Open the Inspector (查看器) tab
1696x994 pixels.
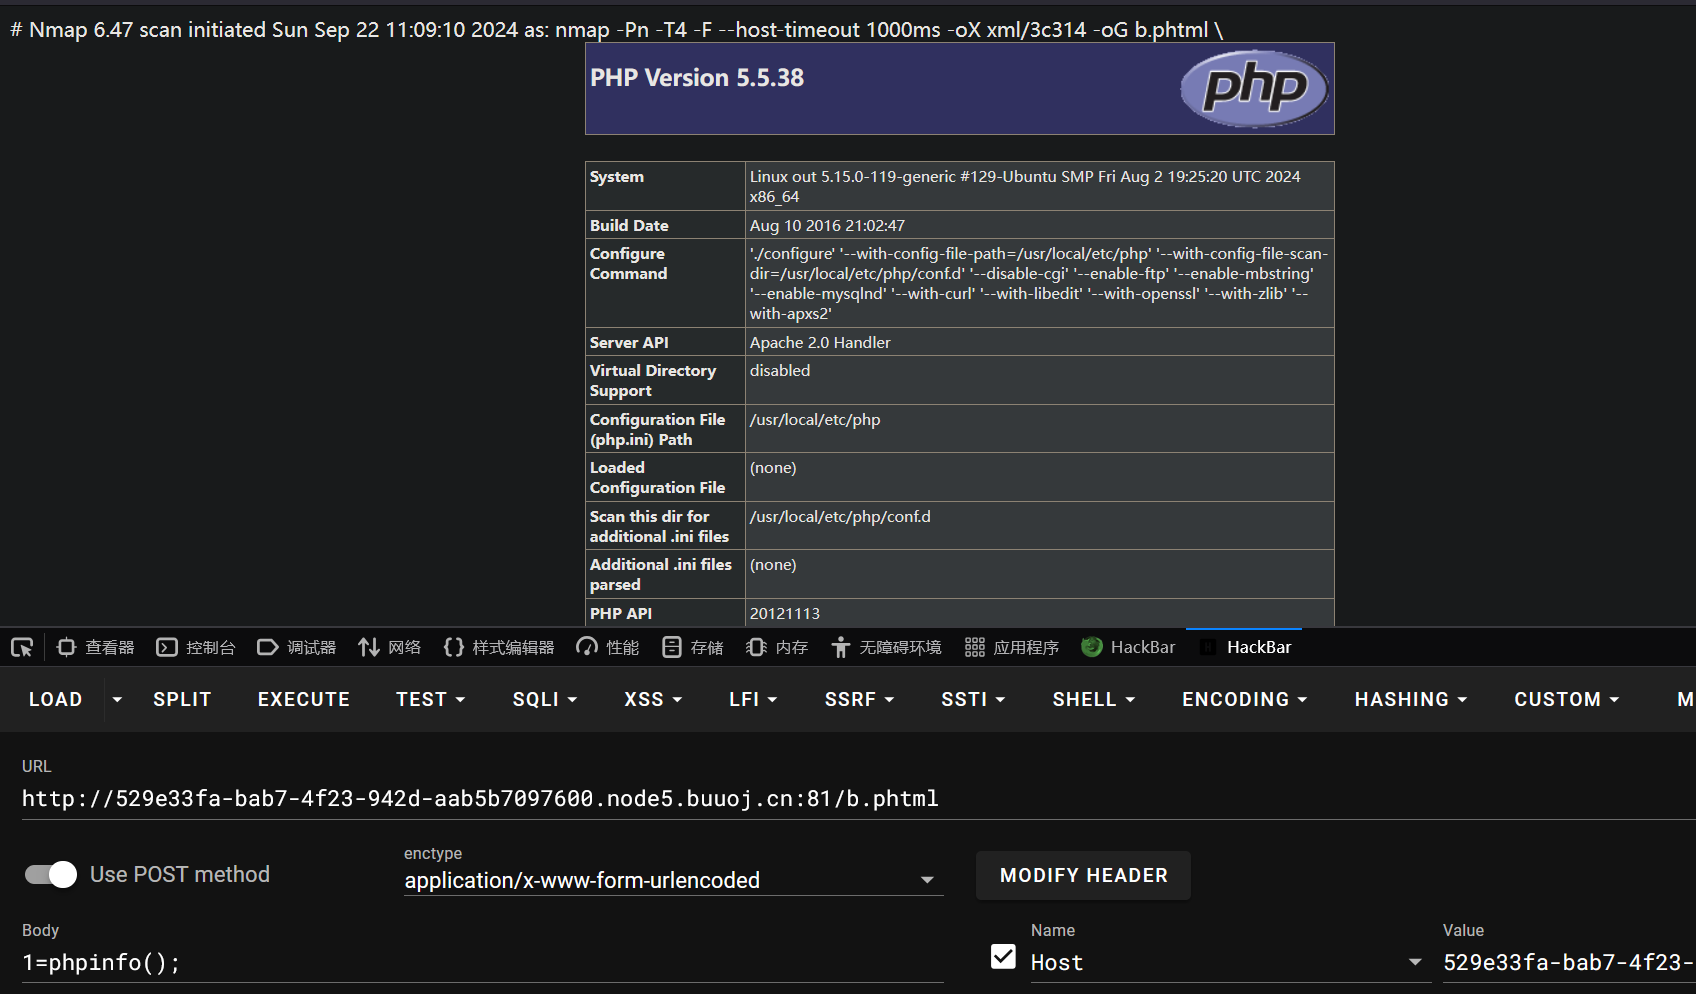pyautogui.click(x=95, y=647)
